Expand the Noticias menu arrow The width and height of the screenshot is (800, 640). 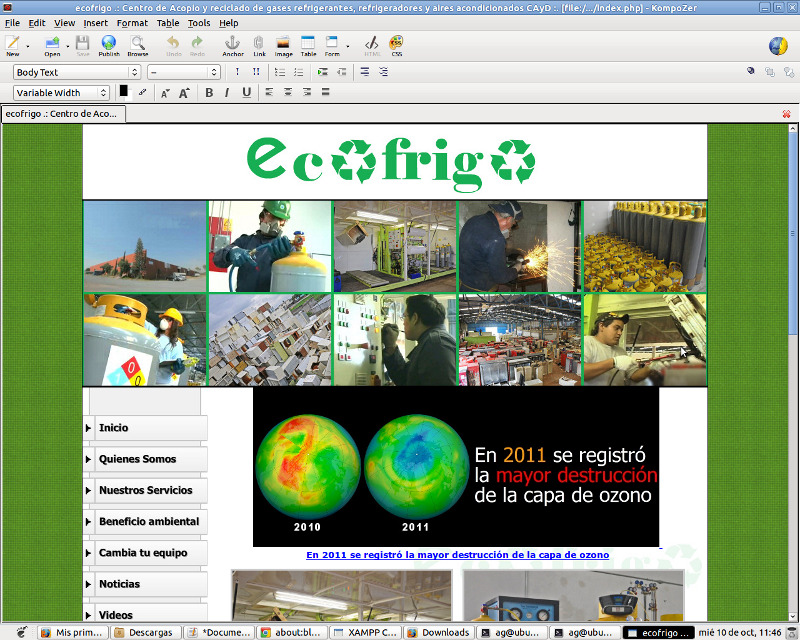(x=88, y=584)
